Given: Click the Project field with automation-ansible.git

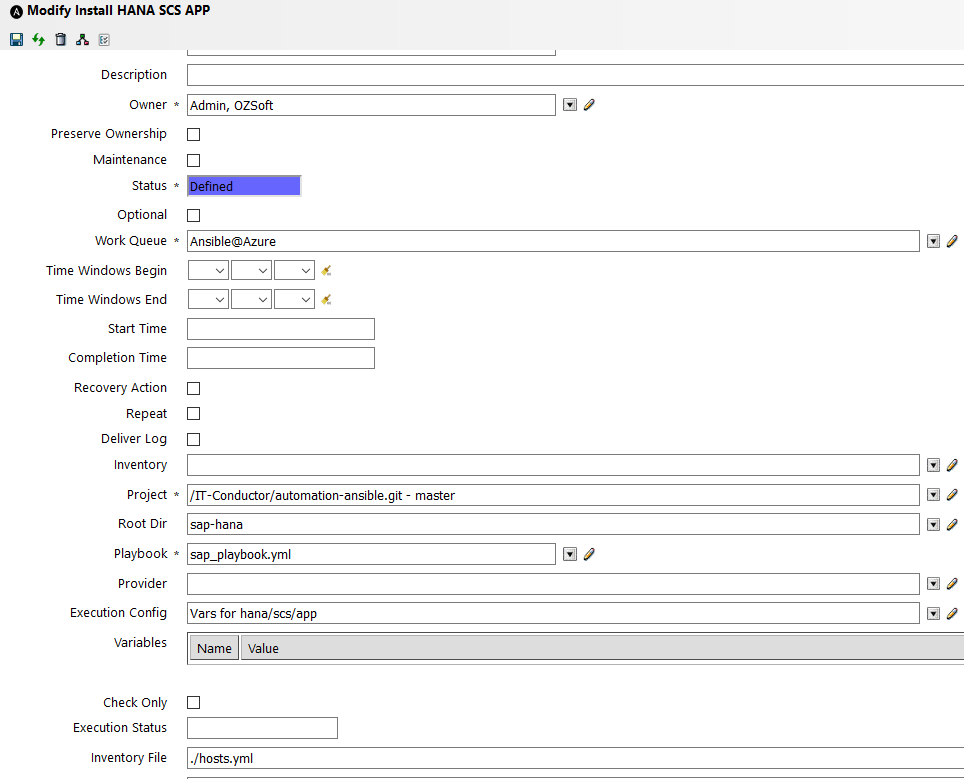Looking at the screenshot, I should (x=553, y=495).
